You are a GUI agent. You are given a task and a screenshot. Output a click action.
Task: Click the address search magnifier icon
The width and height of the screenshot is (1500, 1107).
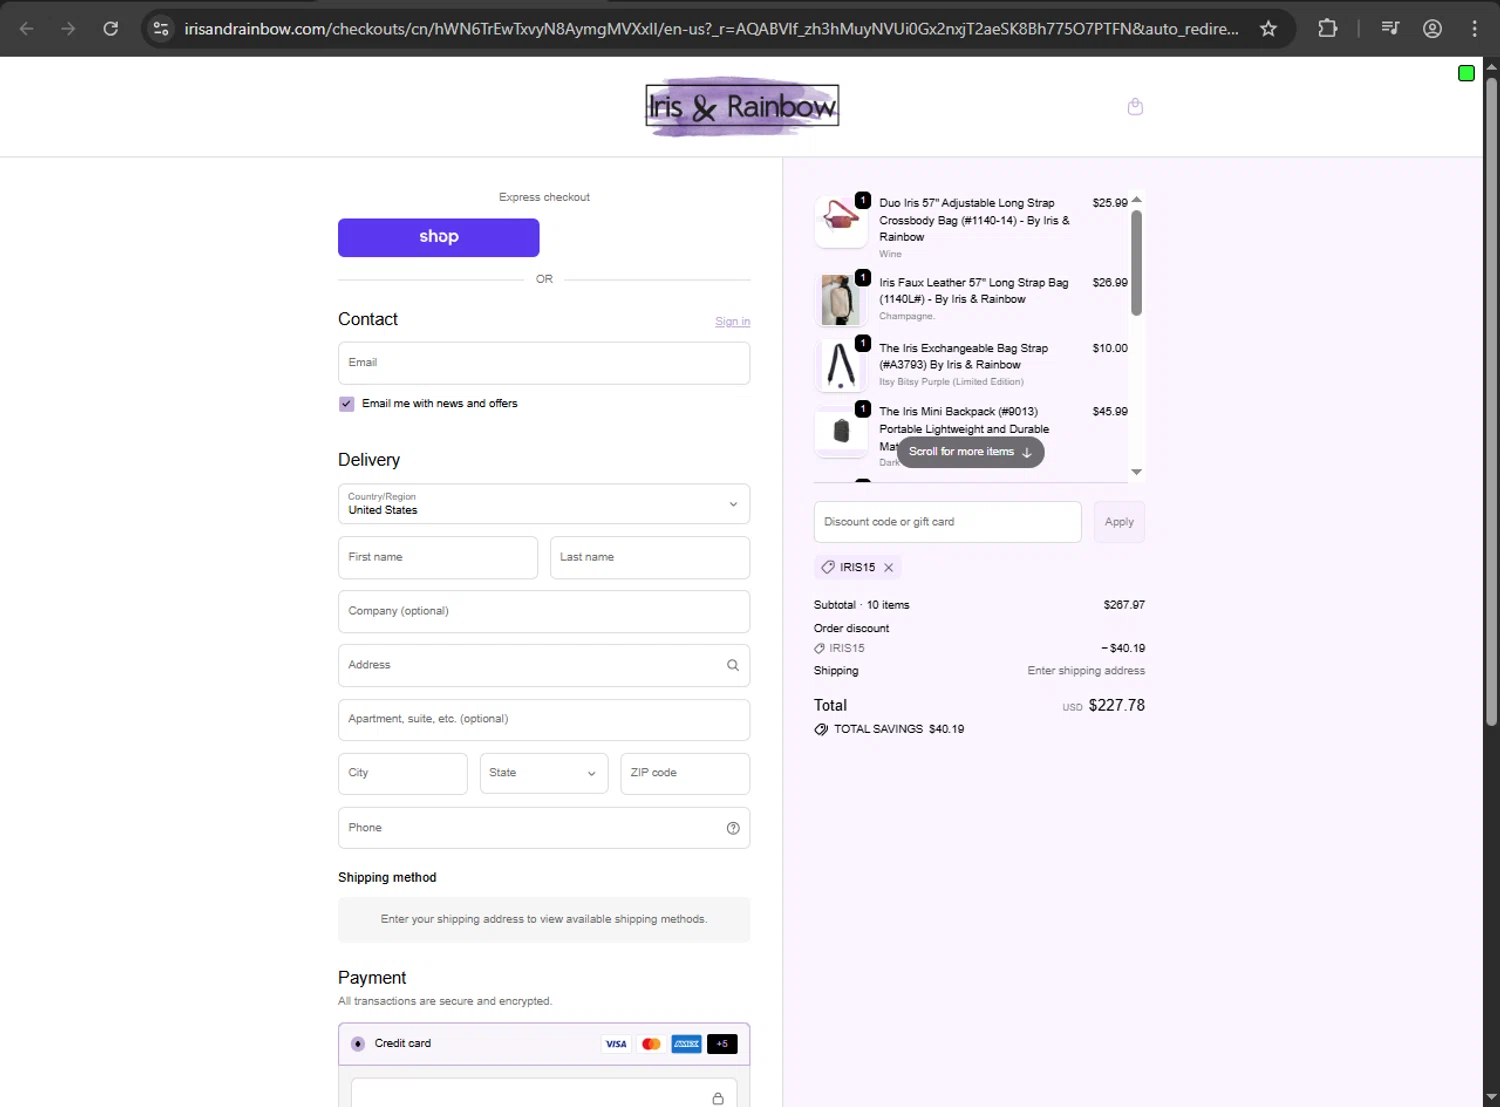tap(733, 665)
